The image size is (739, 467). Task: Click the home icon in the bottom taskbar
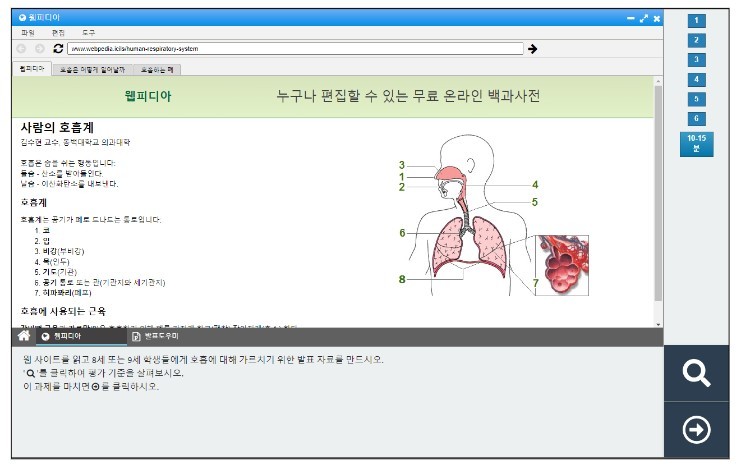24,336
